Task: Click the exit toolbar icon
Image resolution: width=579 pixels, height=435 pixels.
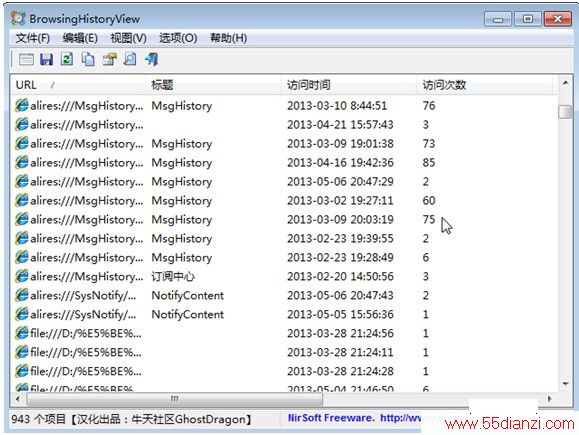Action: point(151,59)
